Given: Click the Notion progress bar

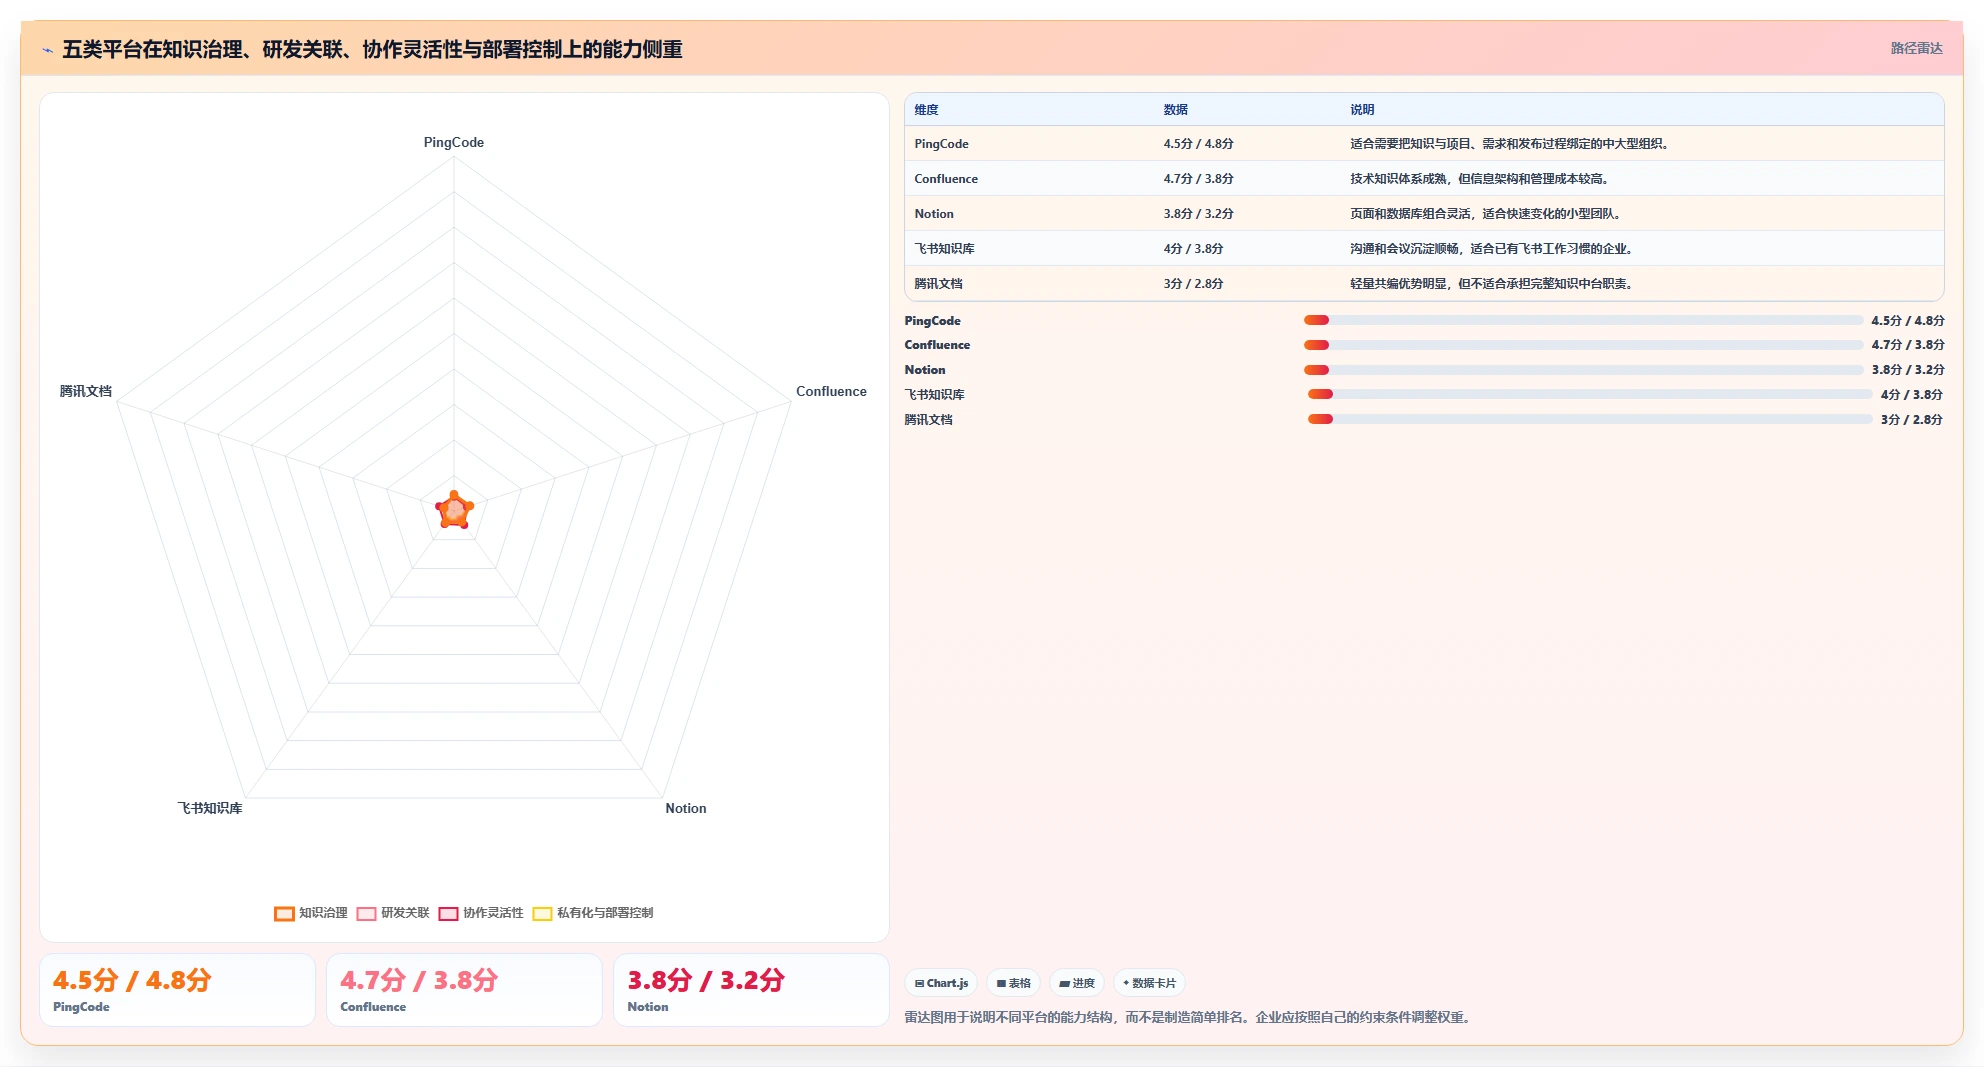Looking at the screenshot, I should pyautogui.click(x=1583, y=370).
